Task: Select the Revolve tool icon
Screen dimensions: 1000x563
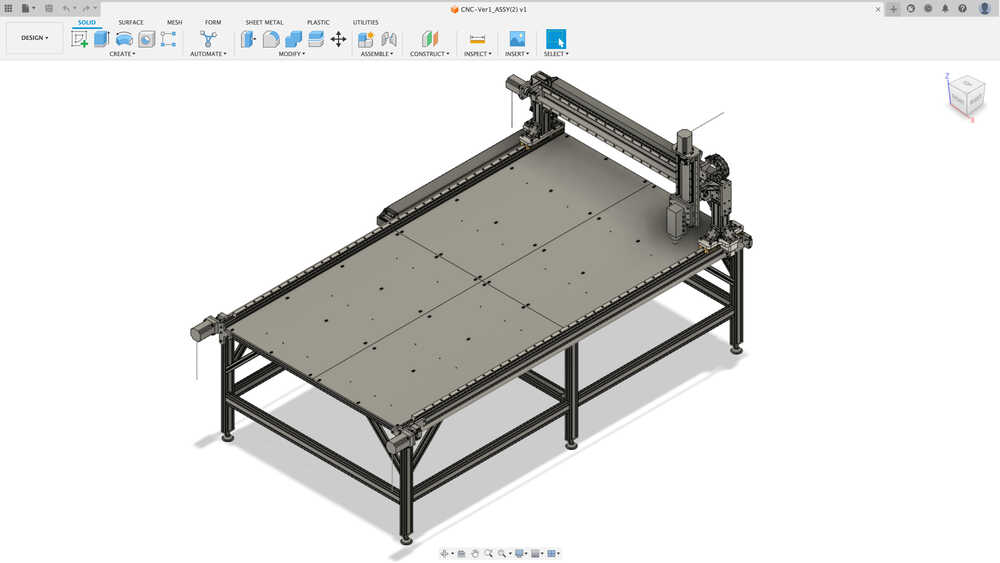Action: tap(124, 39)
